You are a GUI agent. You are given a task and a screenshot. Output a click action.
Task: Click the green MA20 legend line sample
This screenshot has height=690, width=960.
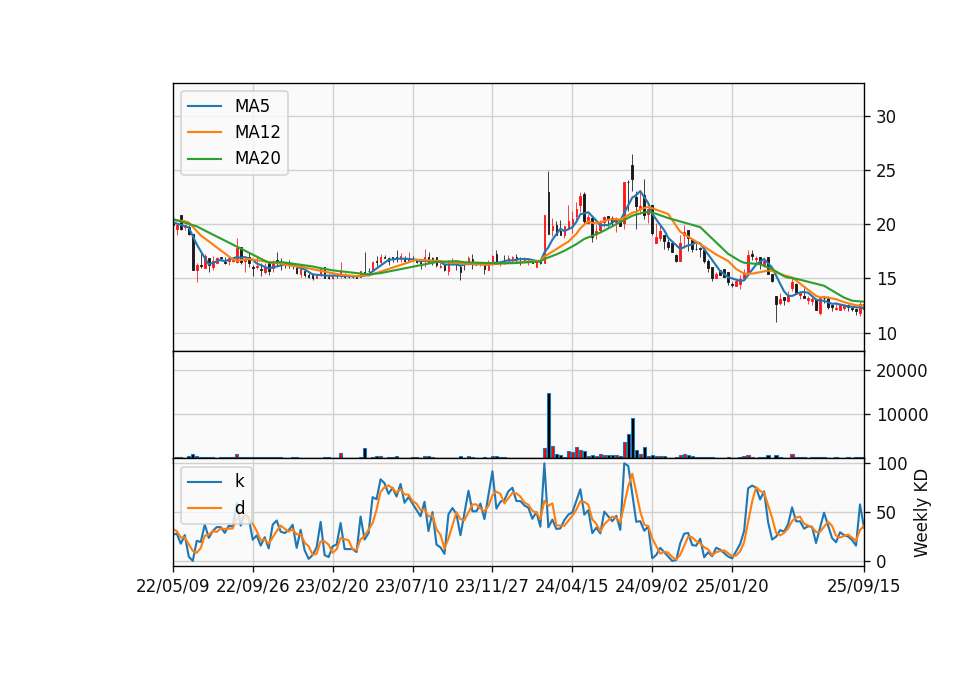tap(204, 158)
